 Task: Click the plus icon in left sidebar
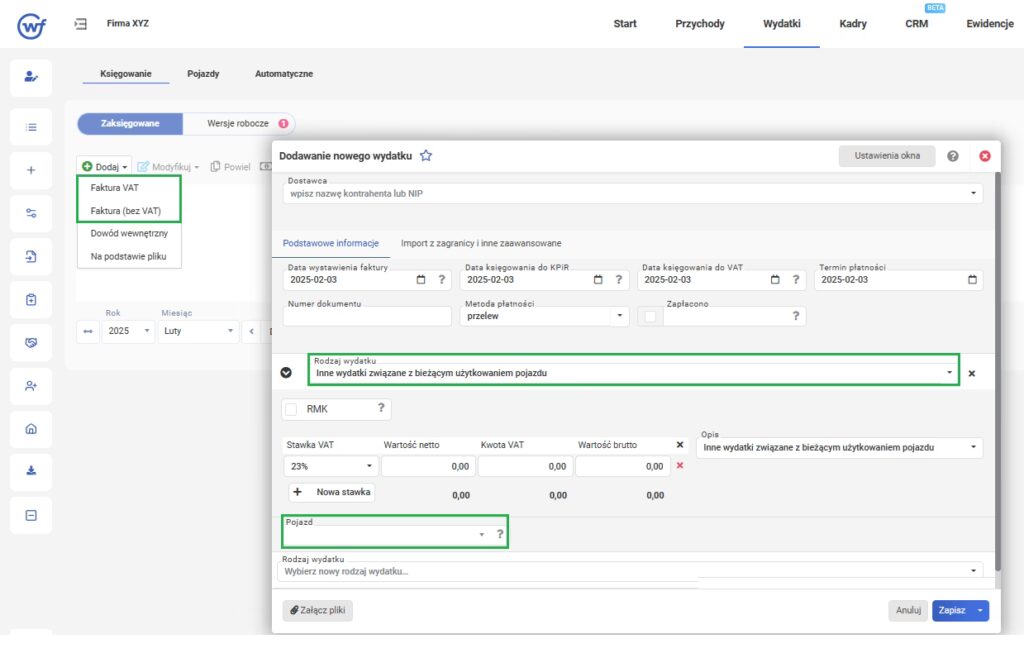pos(31,170)
